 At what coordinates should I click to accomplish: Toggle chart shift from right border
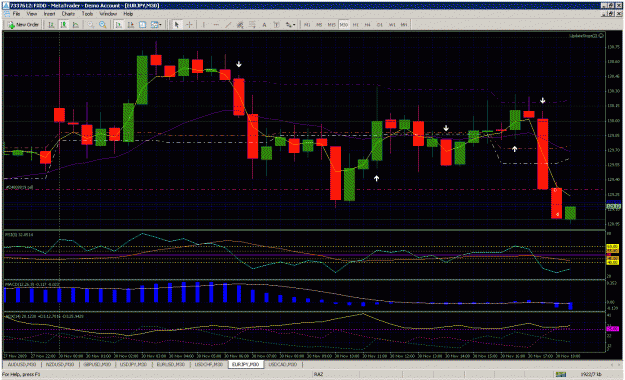(x=130, y=25)
